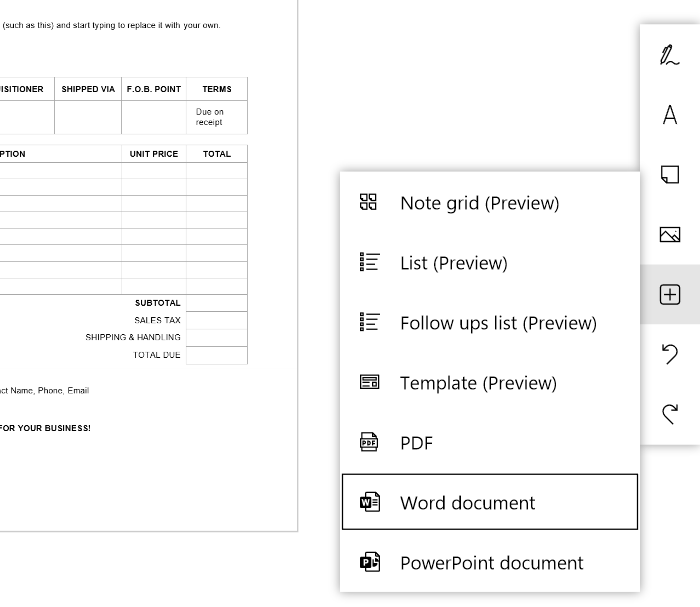Redo the last action
This screenshot has height=607, width=700.
click(x=670, y=414)
